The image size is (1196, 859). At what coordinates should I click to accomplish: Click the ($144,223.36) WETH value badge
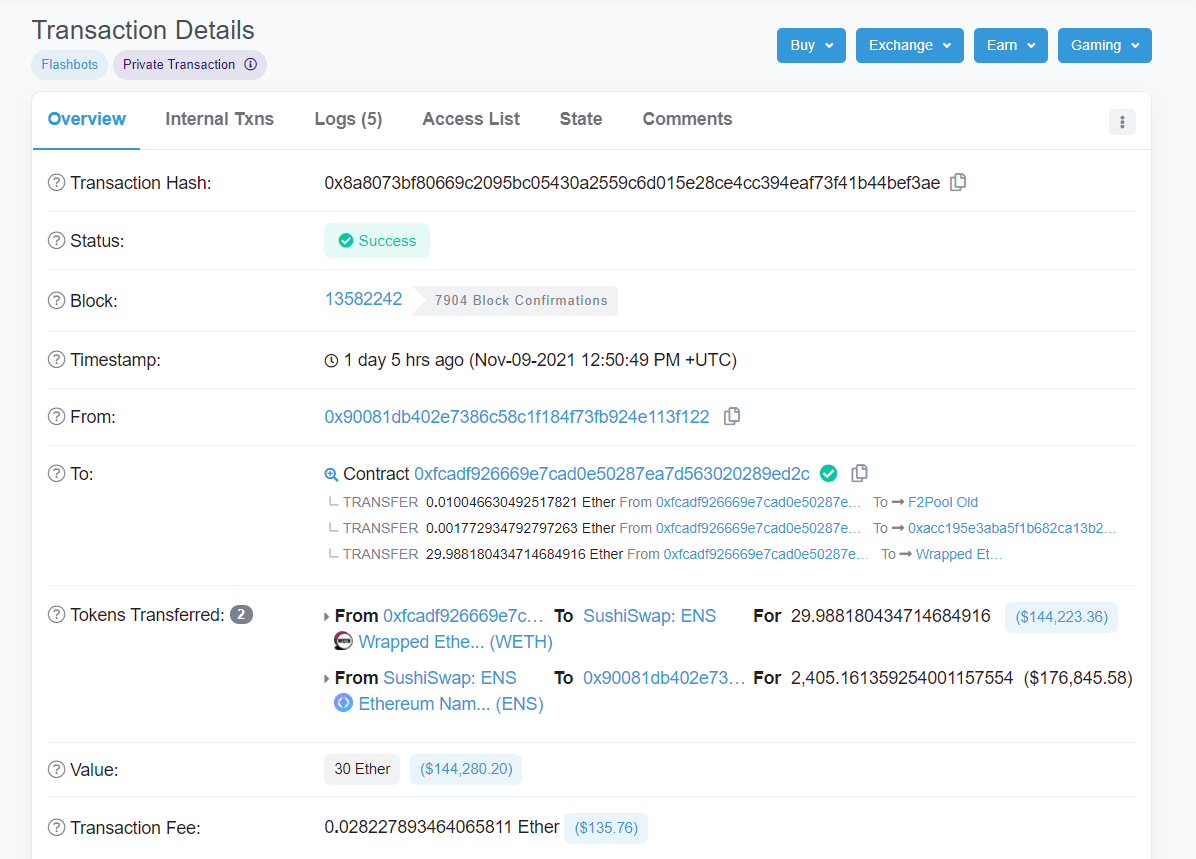tap(1061, 616)
